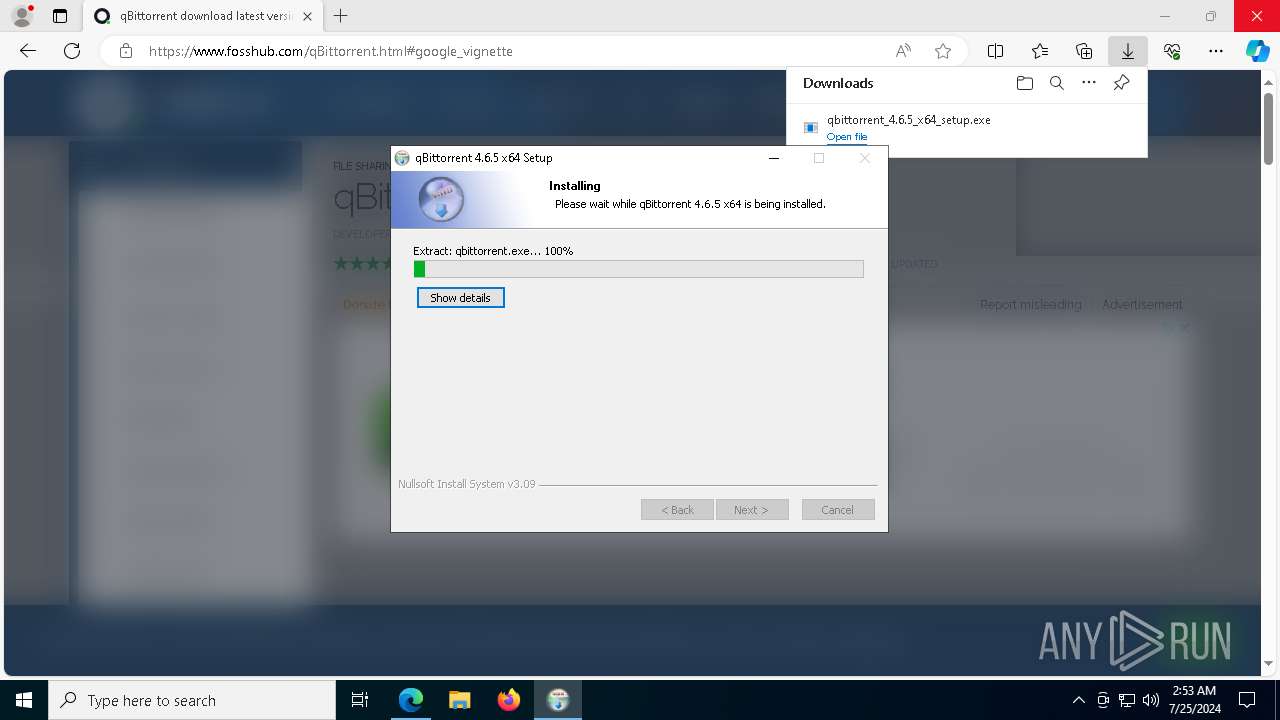Image resolution: width=1280 pixels, height=720 pixels.
Task: Click the qBittorrent setup title icon
Action: [x=402, y=158]
